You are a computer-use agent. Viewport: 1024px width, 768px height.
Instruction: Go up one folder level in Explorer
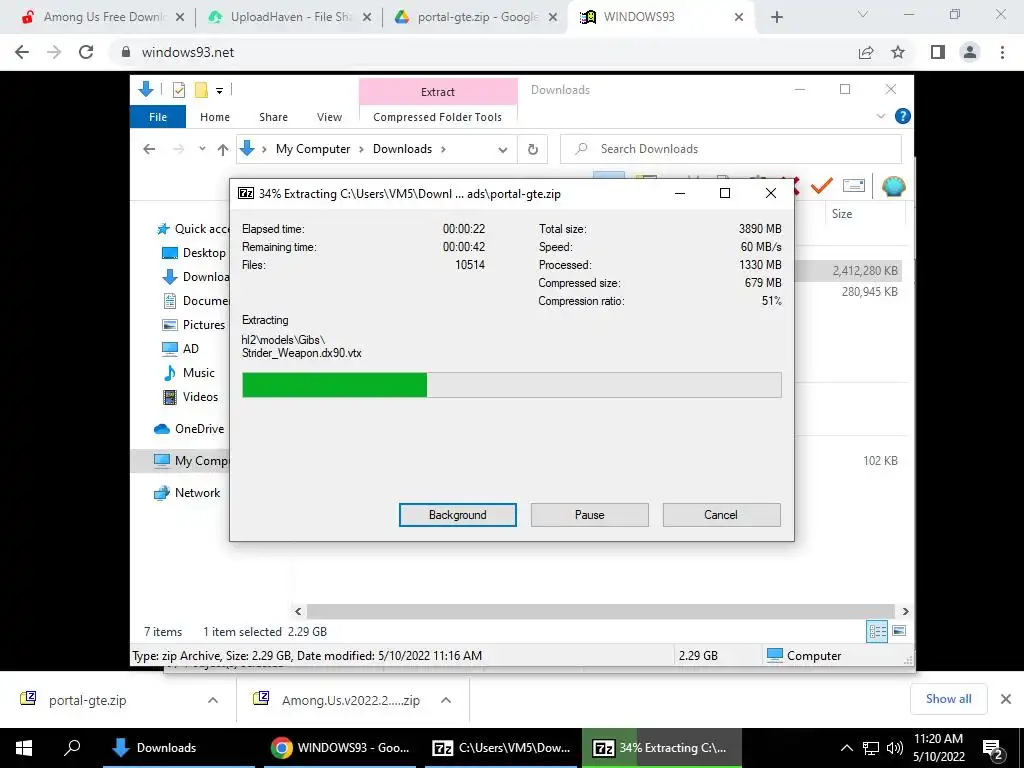pyautogui.click(x=223, y=150)
